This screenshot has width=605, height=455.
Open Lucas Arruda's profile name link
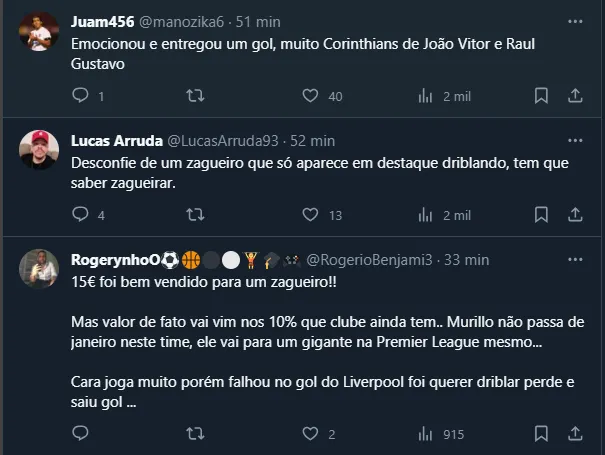click(x=111, y=140)
